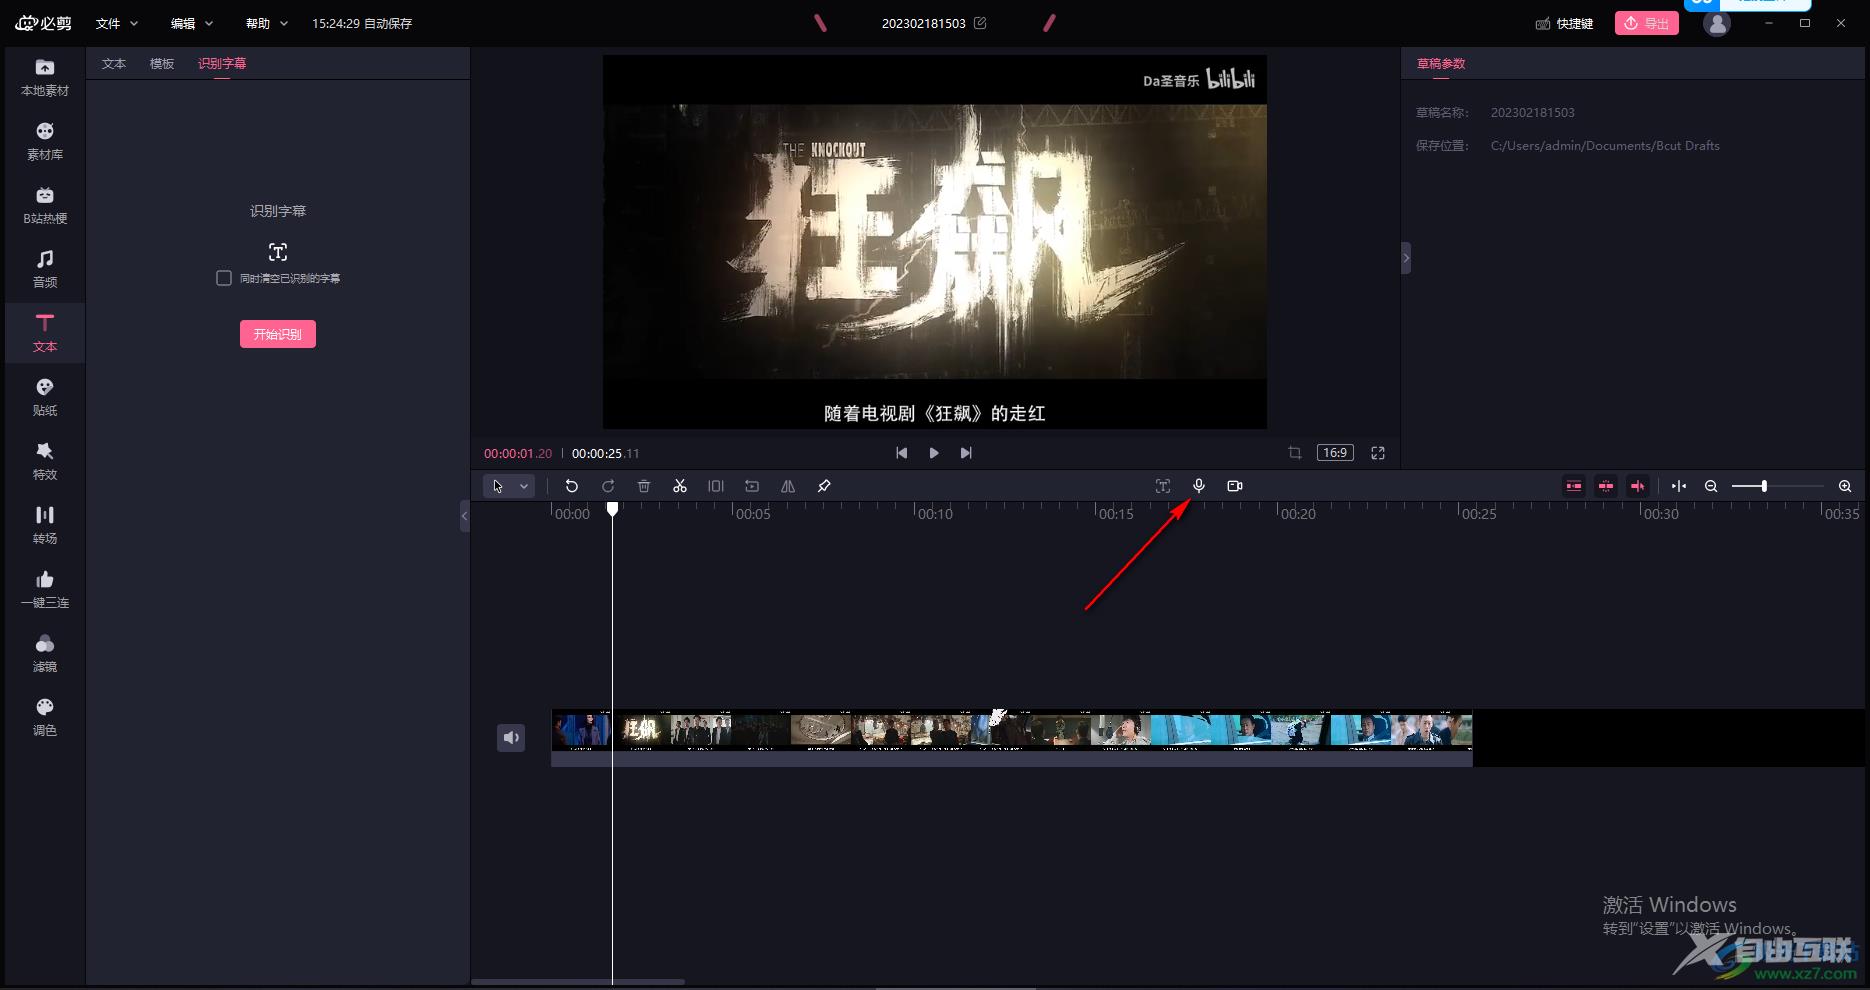
Task: Select the 草稿参数 tab
Action: coord(1441,63)
